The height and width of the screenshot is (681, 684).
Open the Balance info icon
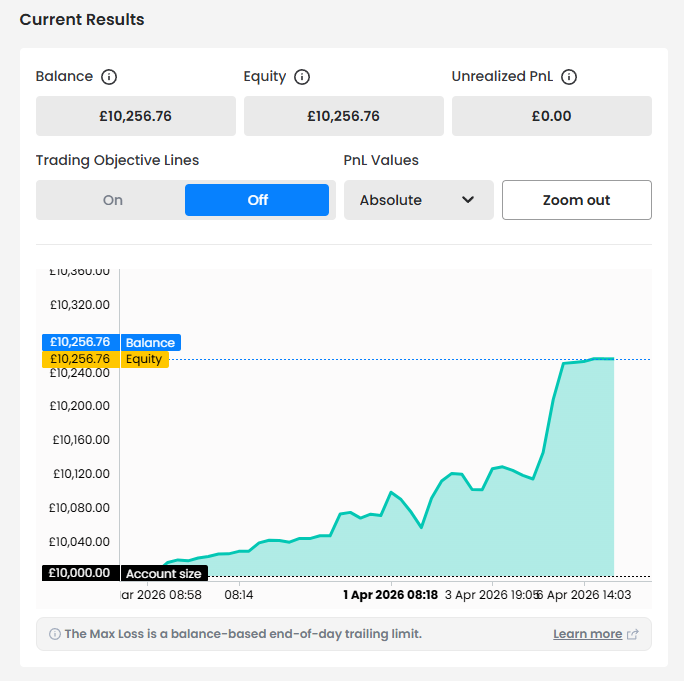pos(109,77)
